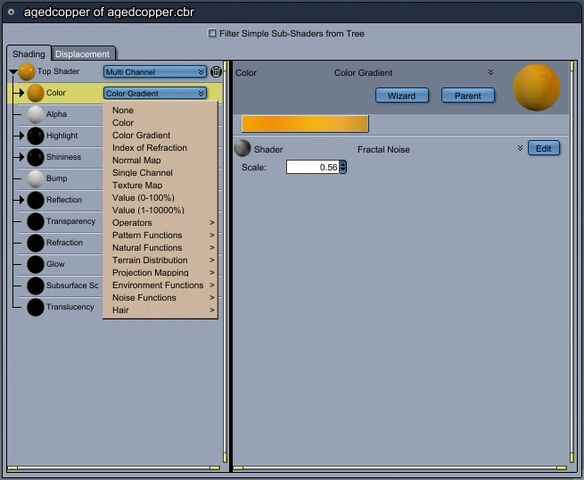Image resolution: width=584 pixels, height=480 pixels.
Task: Expand the Reflection tree node arrow
Action: [21, 200]
